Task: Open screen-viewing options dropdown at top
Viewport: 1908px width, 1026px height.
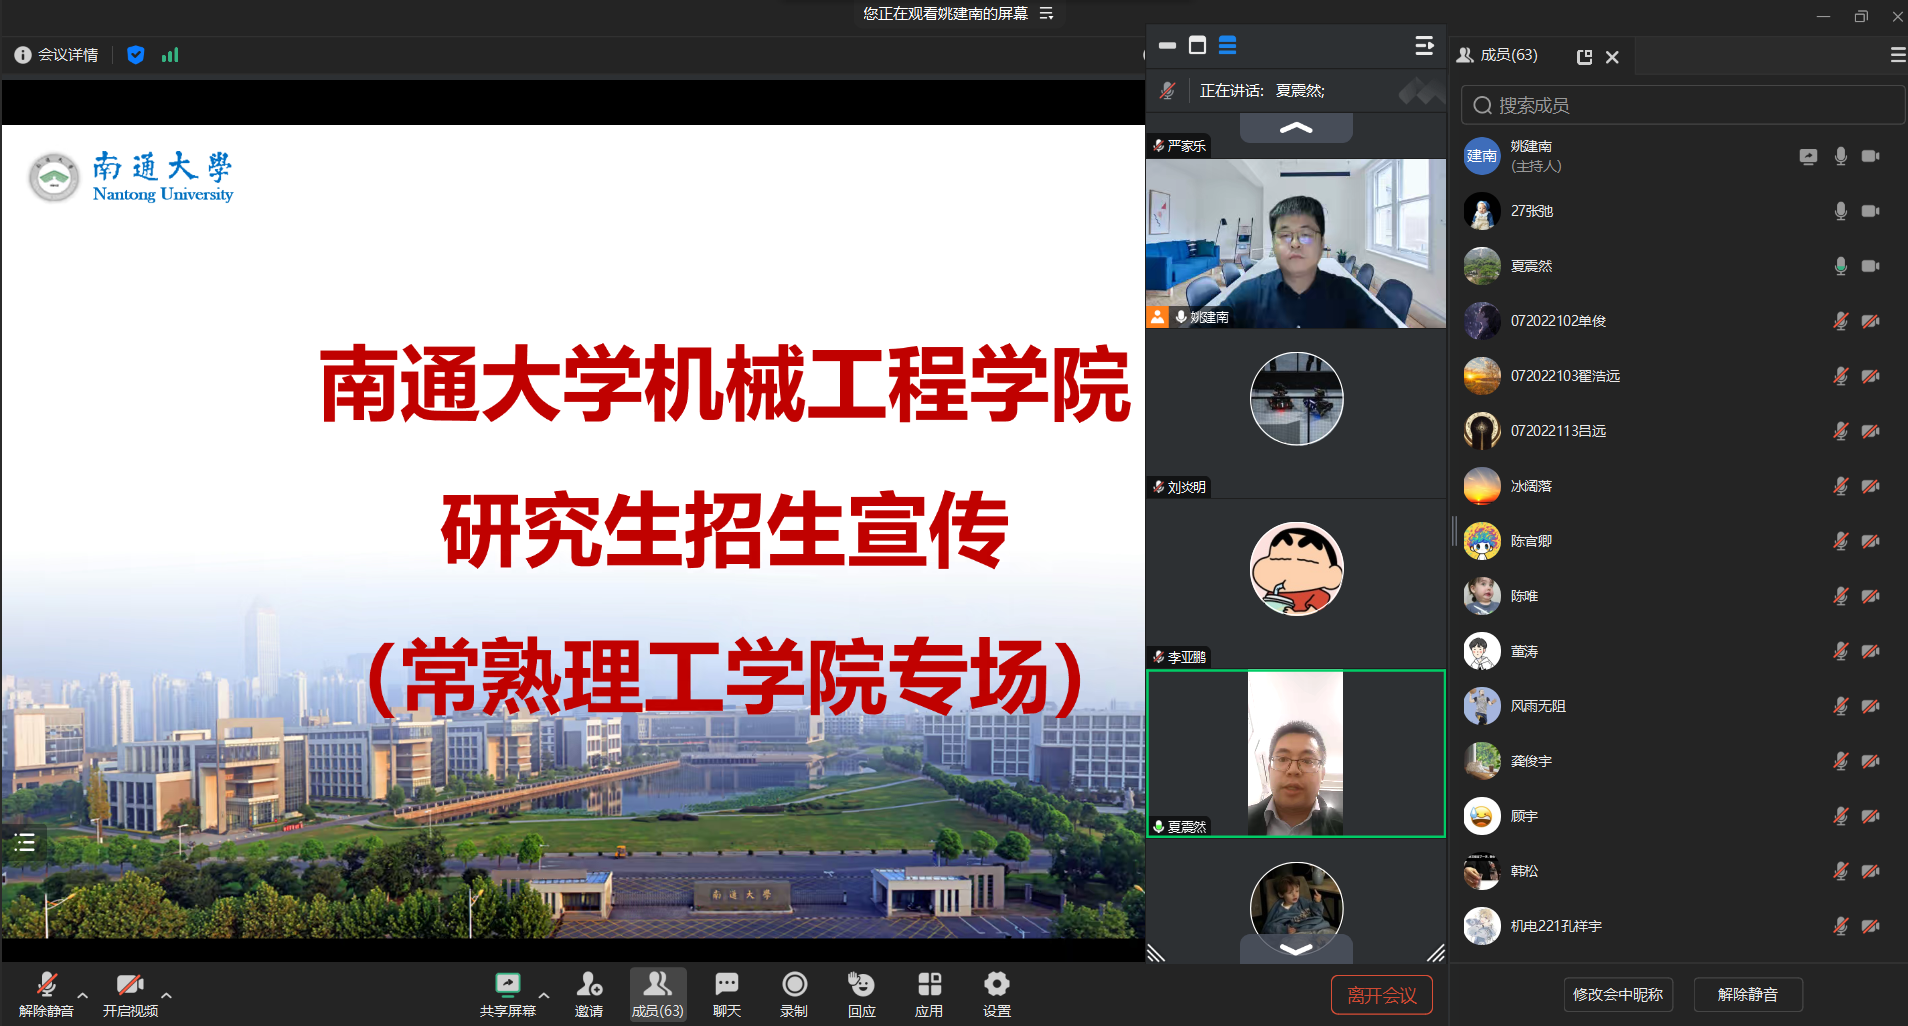Action: coord(1046,13)
